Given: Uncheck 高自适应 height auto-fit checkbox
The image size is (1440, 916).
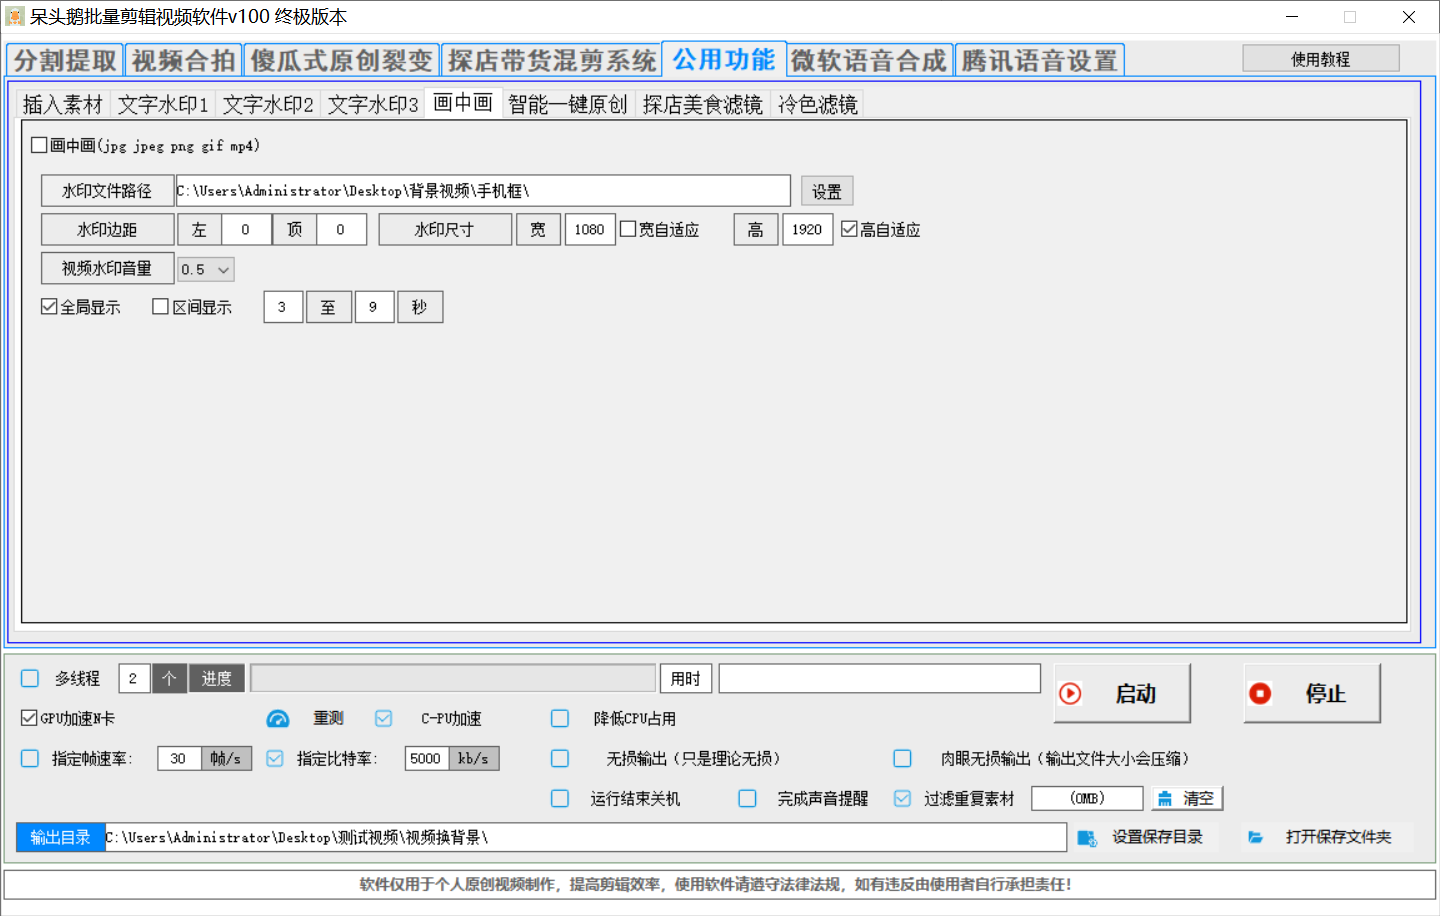Looking at the screenshot, I should point(849,229).
